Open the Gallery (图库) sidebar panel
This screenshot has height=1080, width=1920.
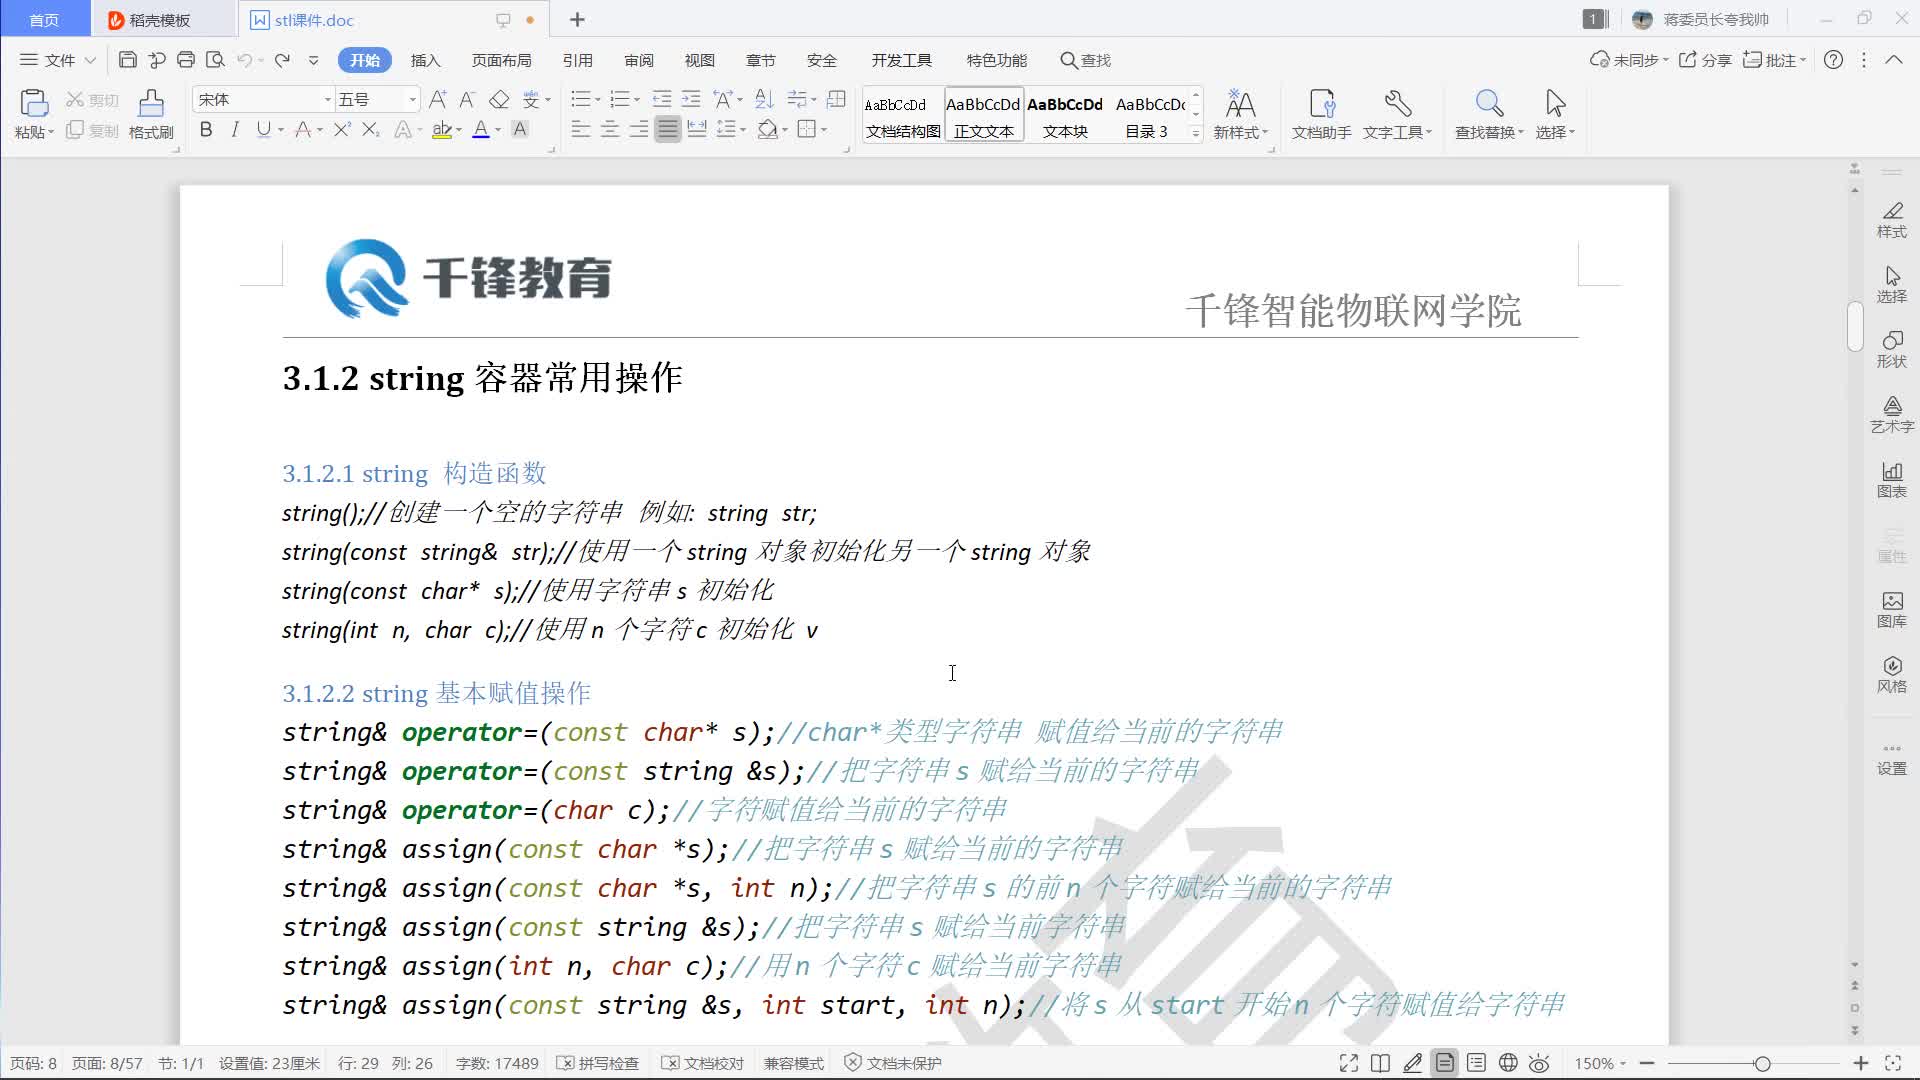pos(1892,610)
